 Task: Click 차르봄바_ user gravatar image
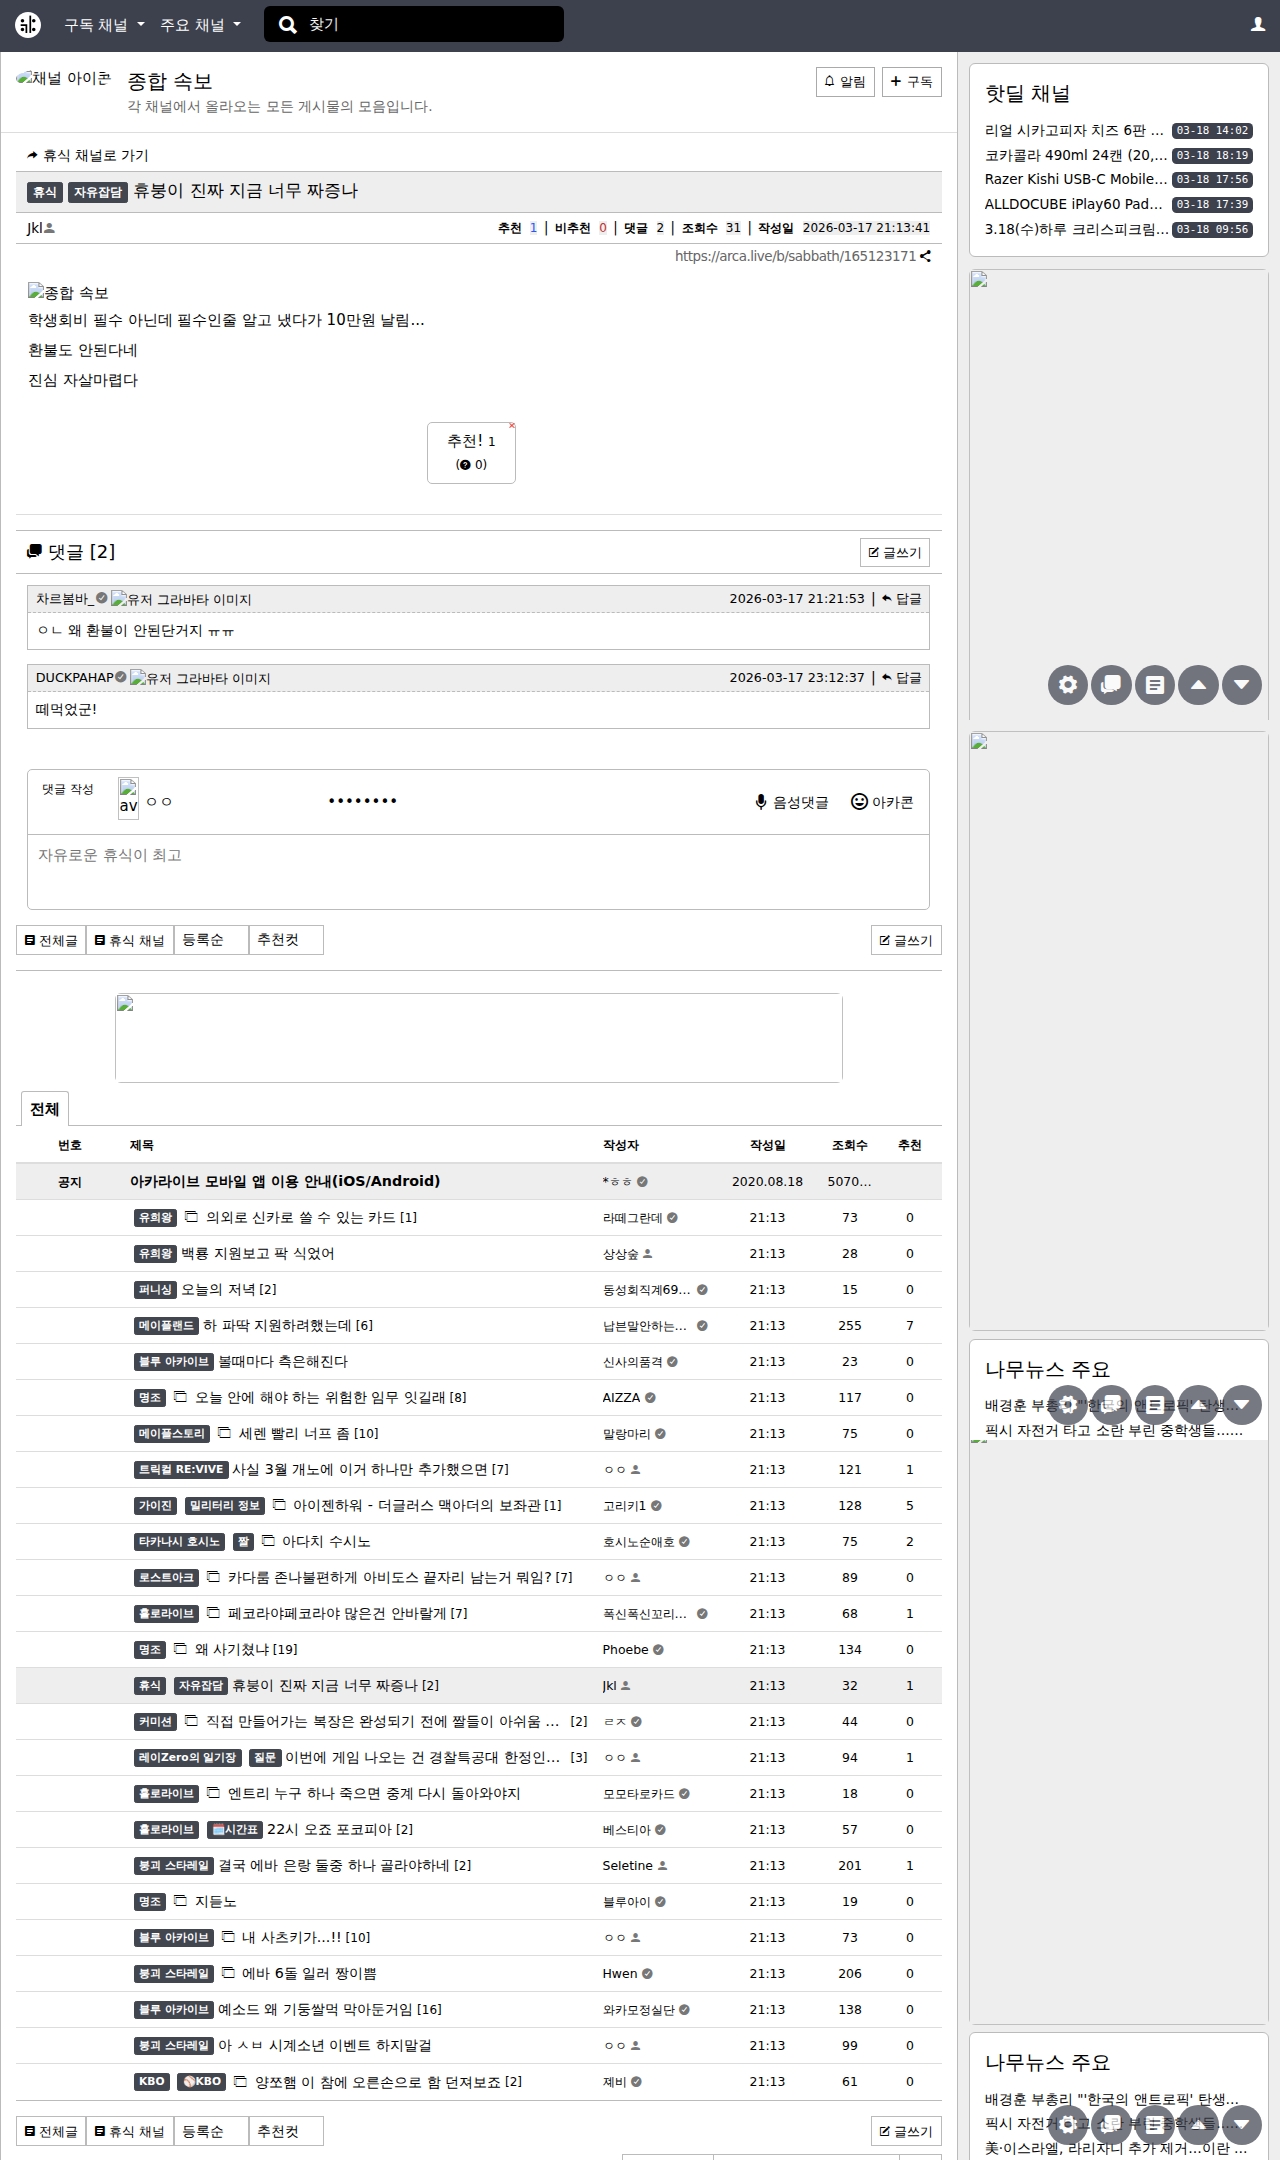click(x=181, y=599)
